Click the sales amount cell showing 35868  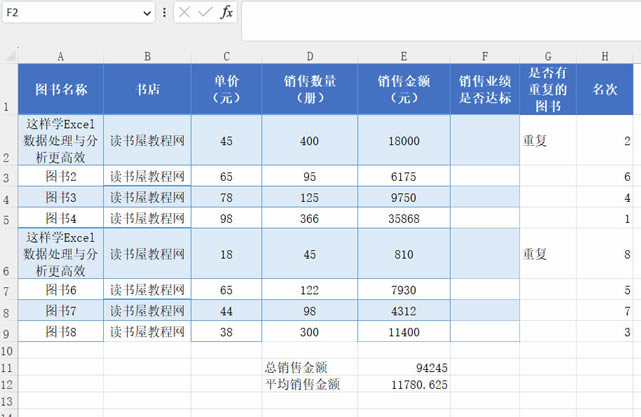(x=404, y=218)
